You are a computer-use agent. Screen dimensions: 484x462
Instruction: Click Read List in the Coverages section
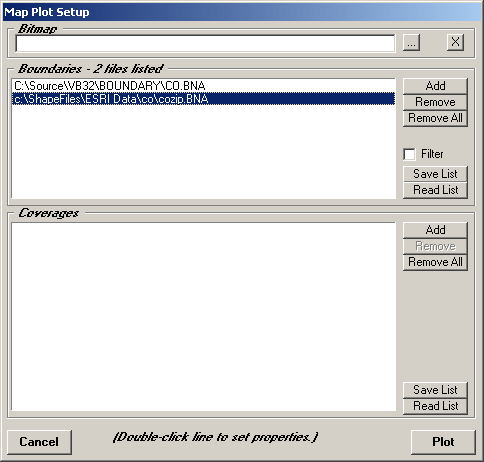click(435, 406)
